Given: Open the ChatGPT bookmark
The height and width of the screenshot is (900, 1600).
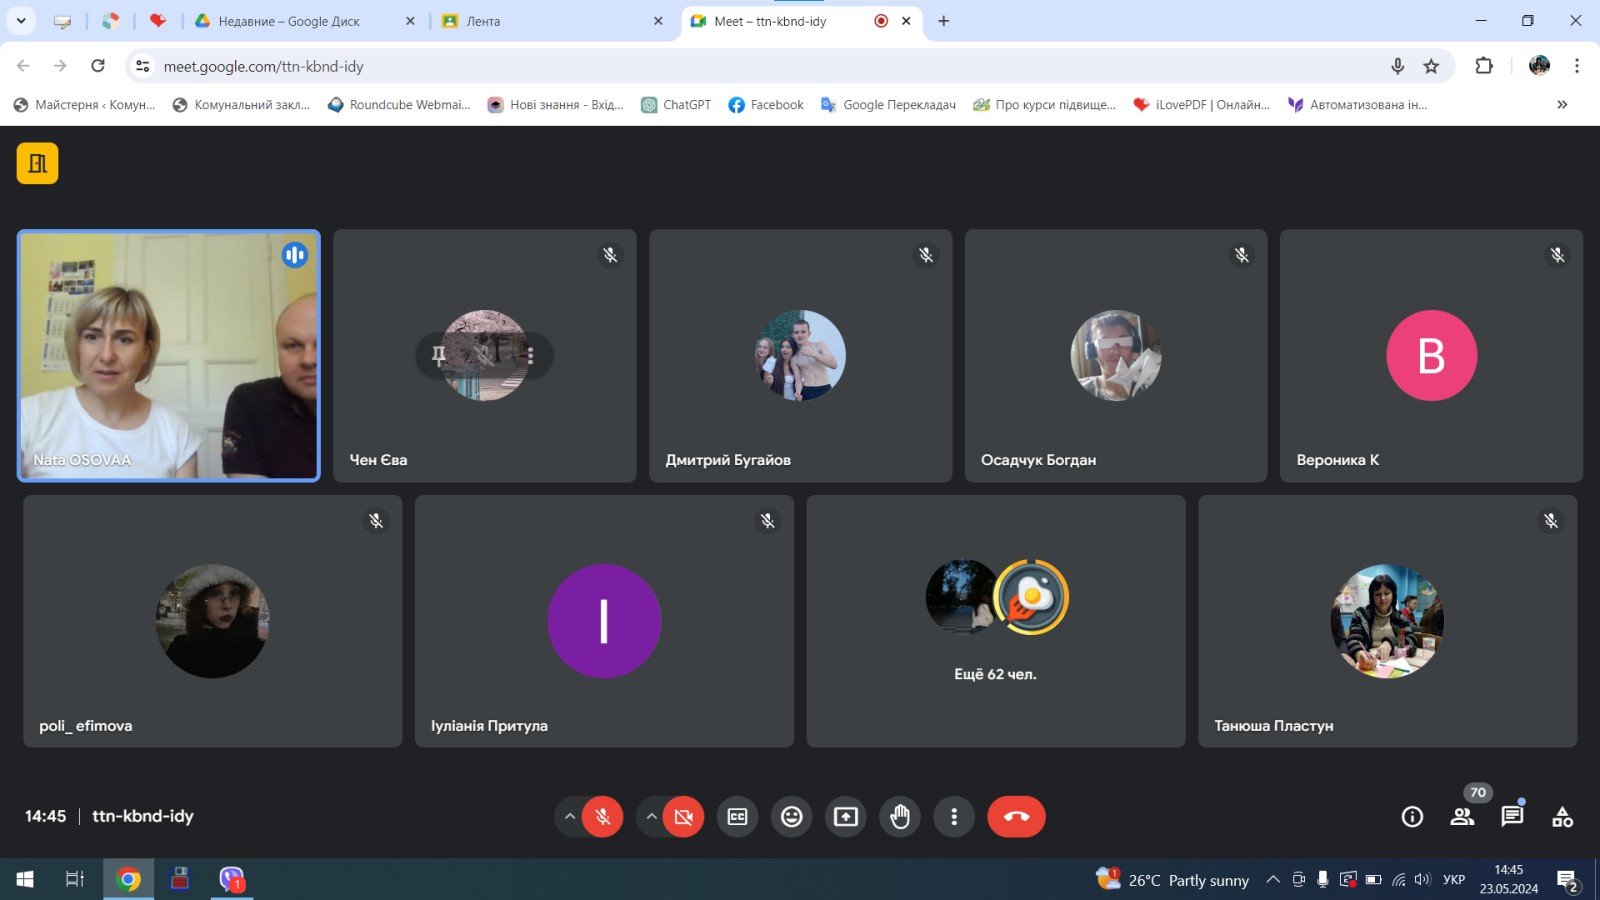Looking at the screenshot, I should [x=676, y=105].
